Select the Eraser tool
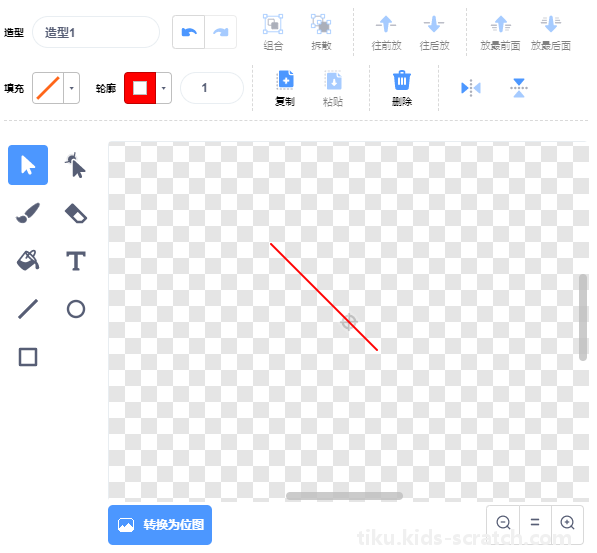The width and height of the screenshot is (597, 553). click(x=76, y=213)
